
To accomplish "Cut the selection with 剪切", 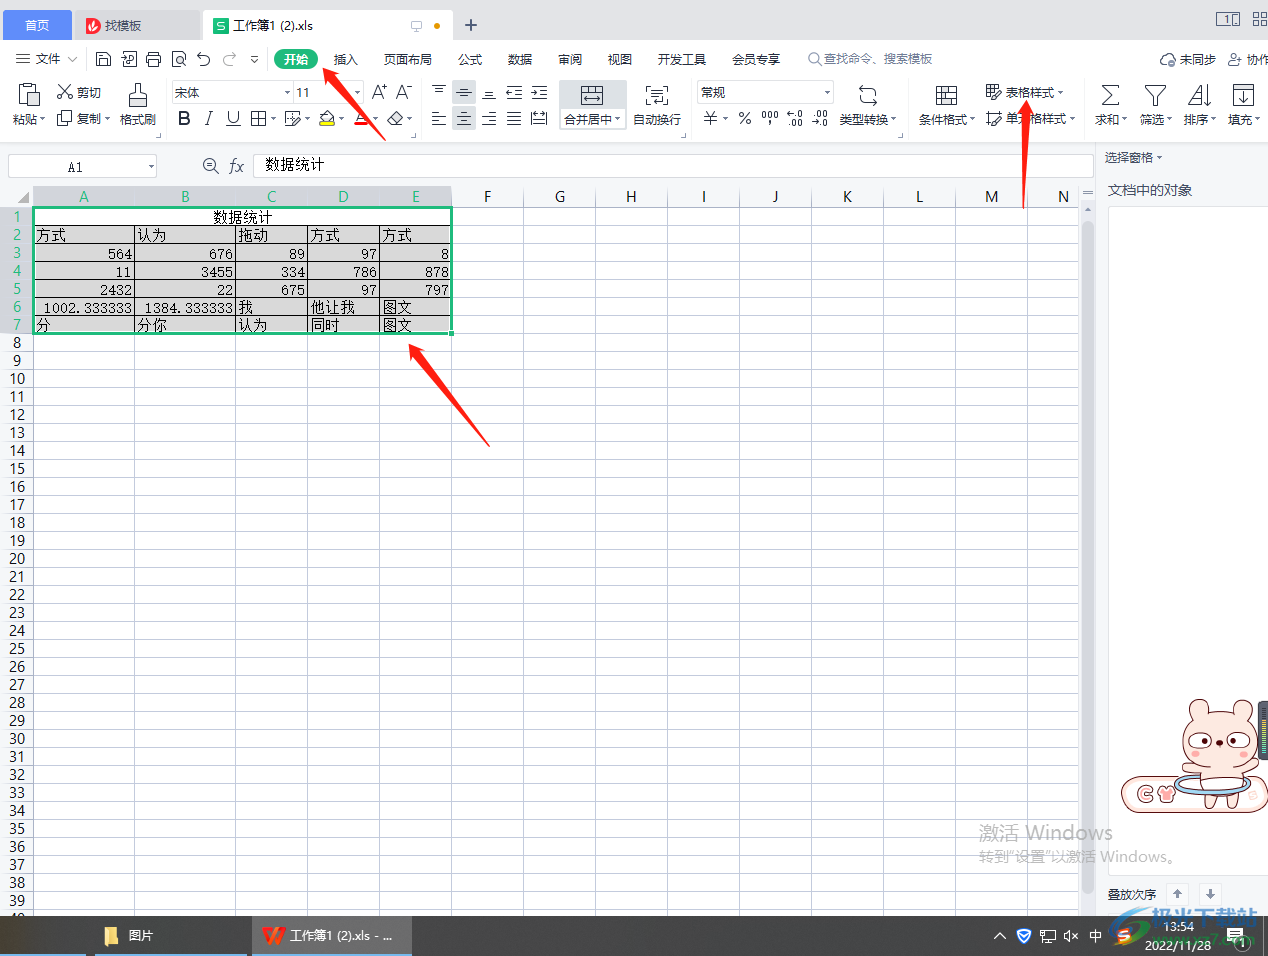I will (79, 92).
